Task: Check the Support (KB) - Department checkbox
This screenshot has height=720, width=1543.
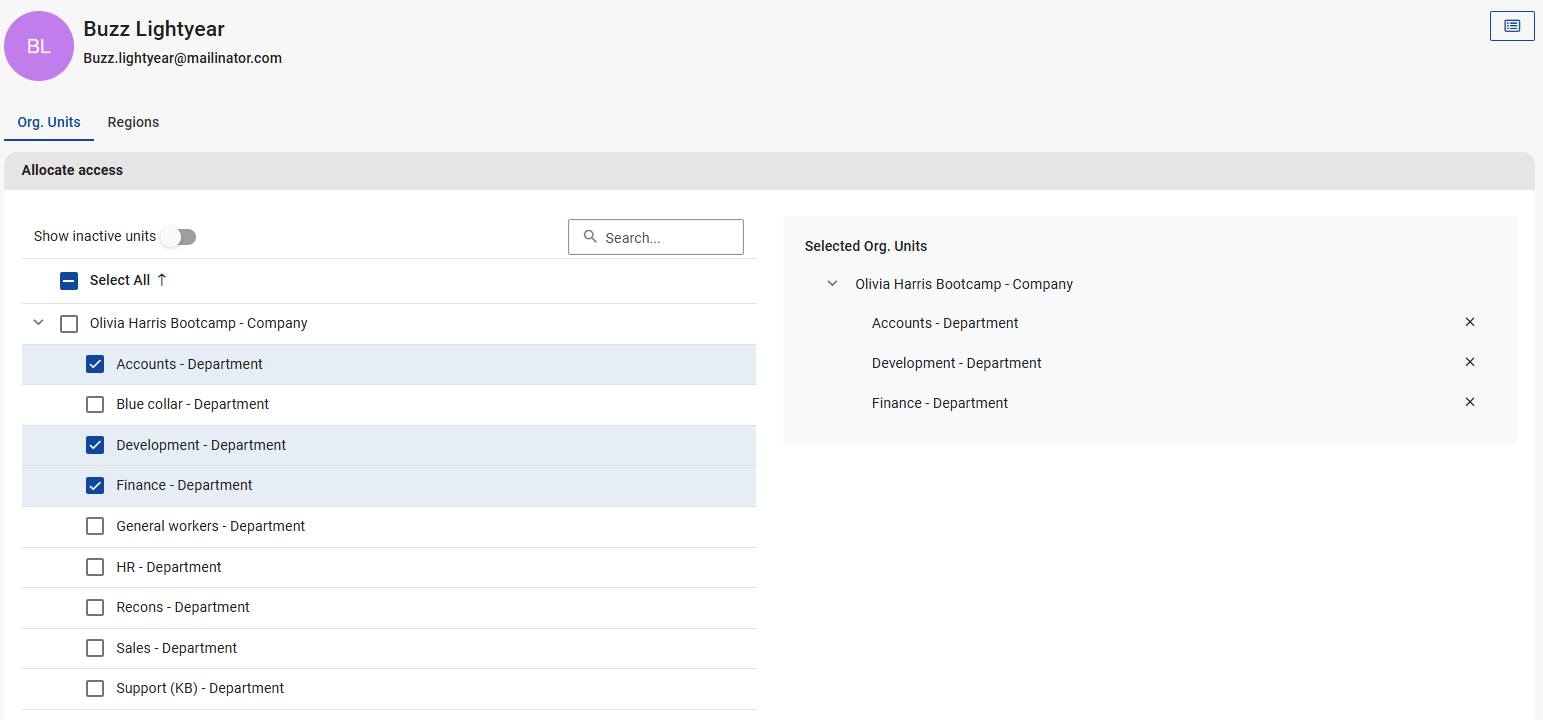Action: point(95,689)
